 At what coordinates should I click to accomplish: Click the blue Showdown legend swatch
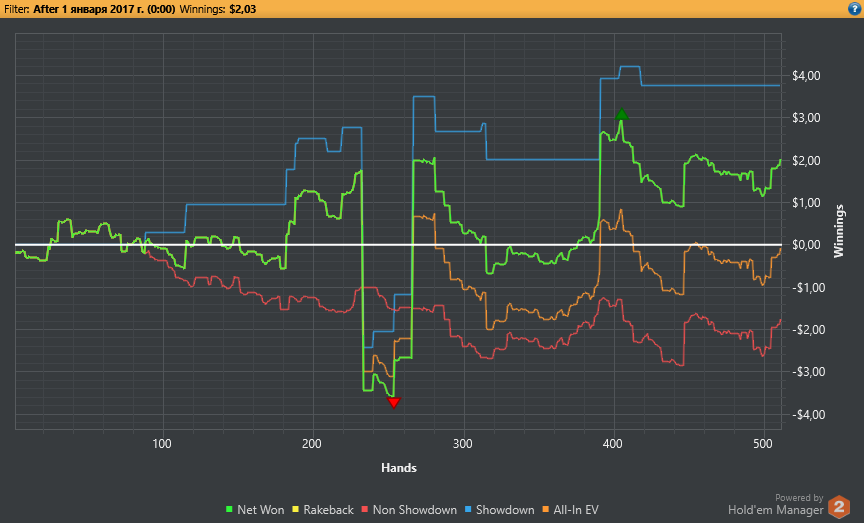(468, 510)
